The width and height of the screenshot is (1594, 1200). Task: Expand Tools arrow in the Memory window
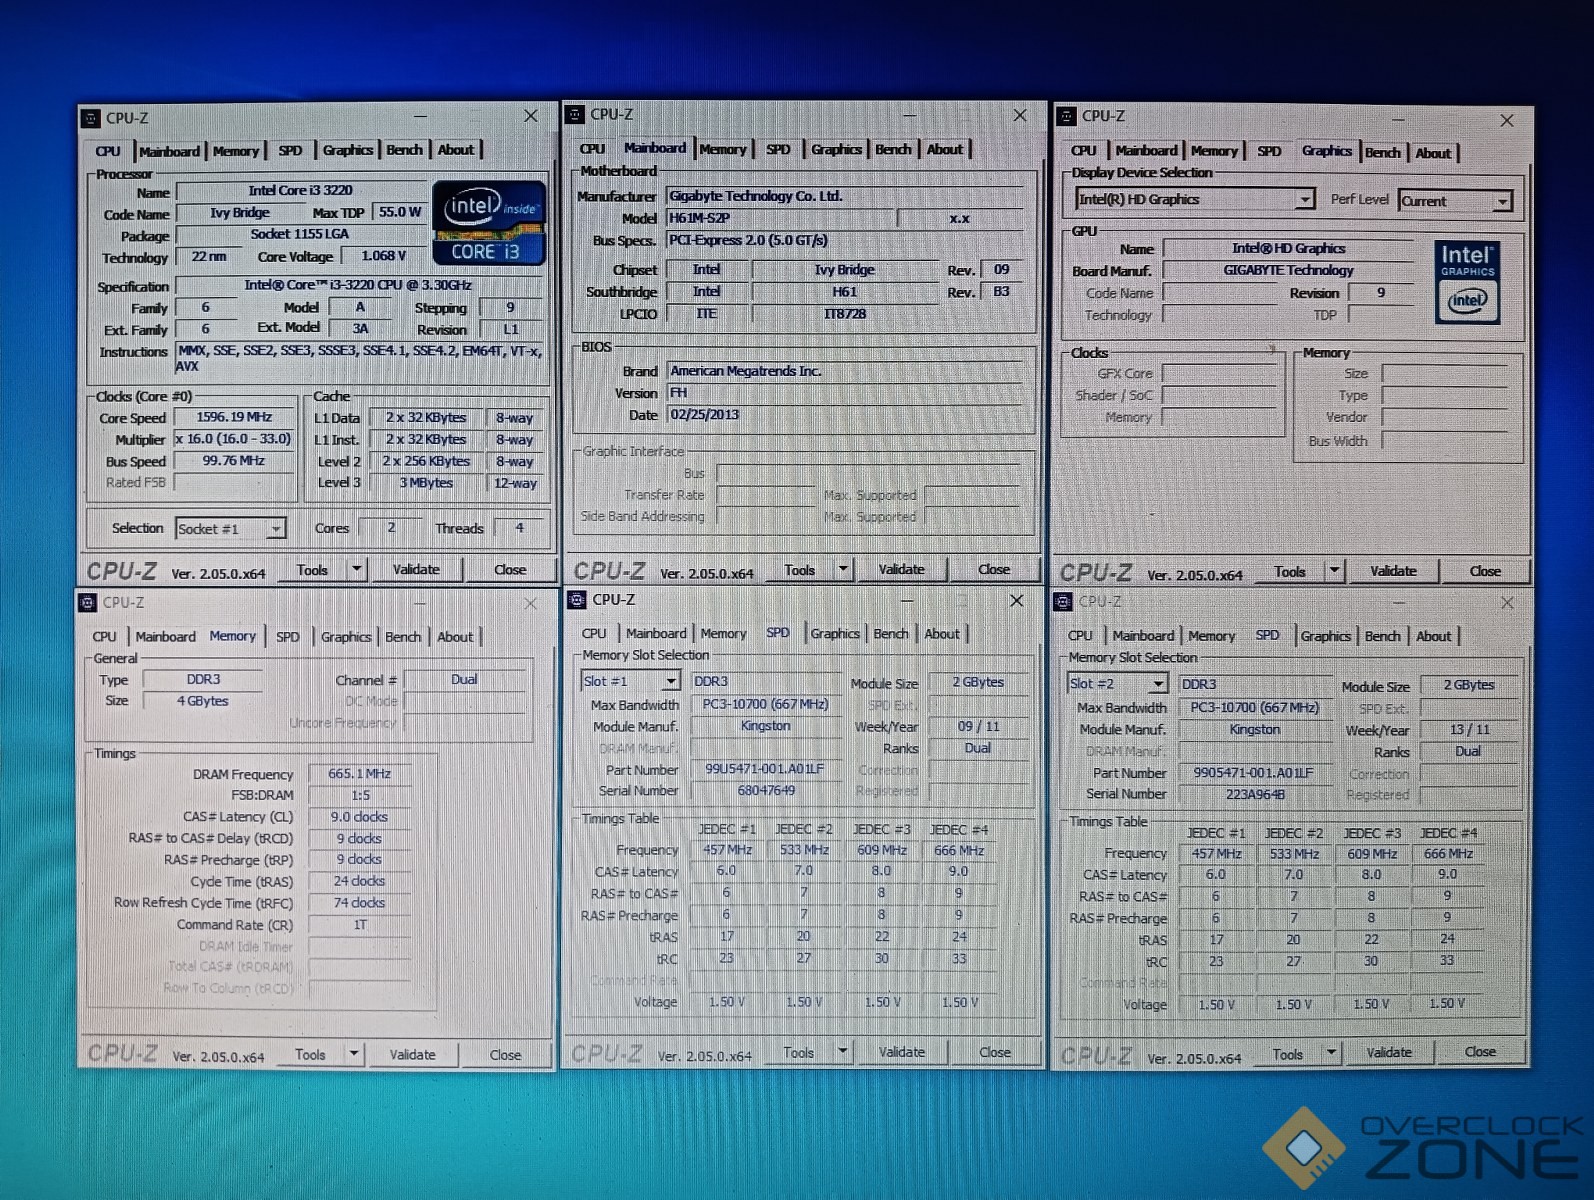(354, 1054)
